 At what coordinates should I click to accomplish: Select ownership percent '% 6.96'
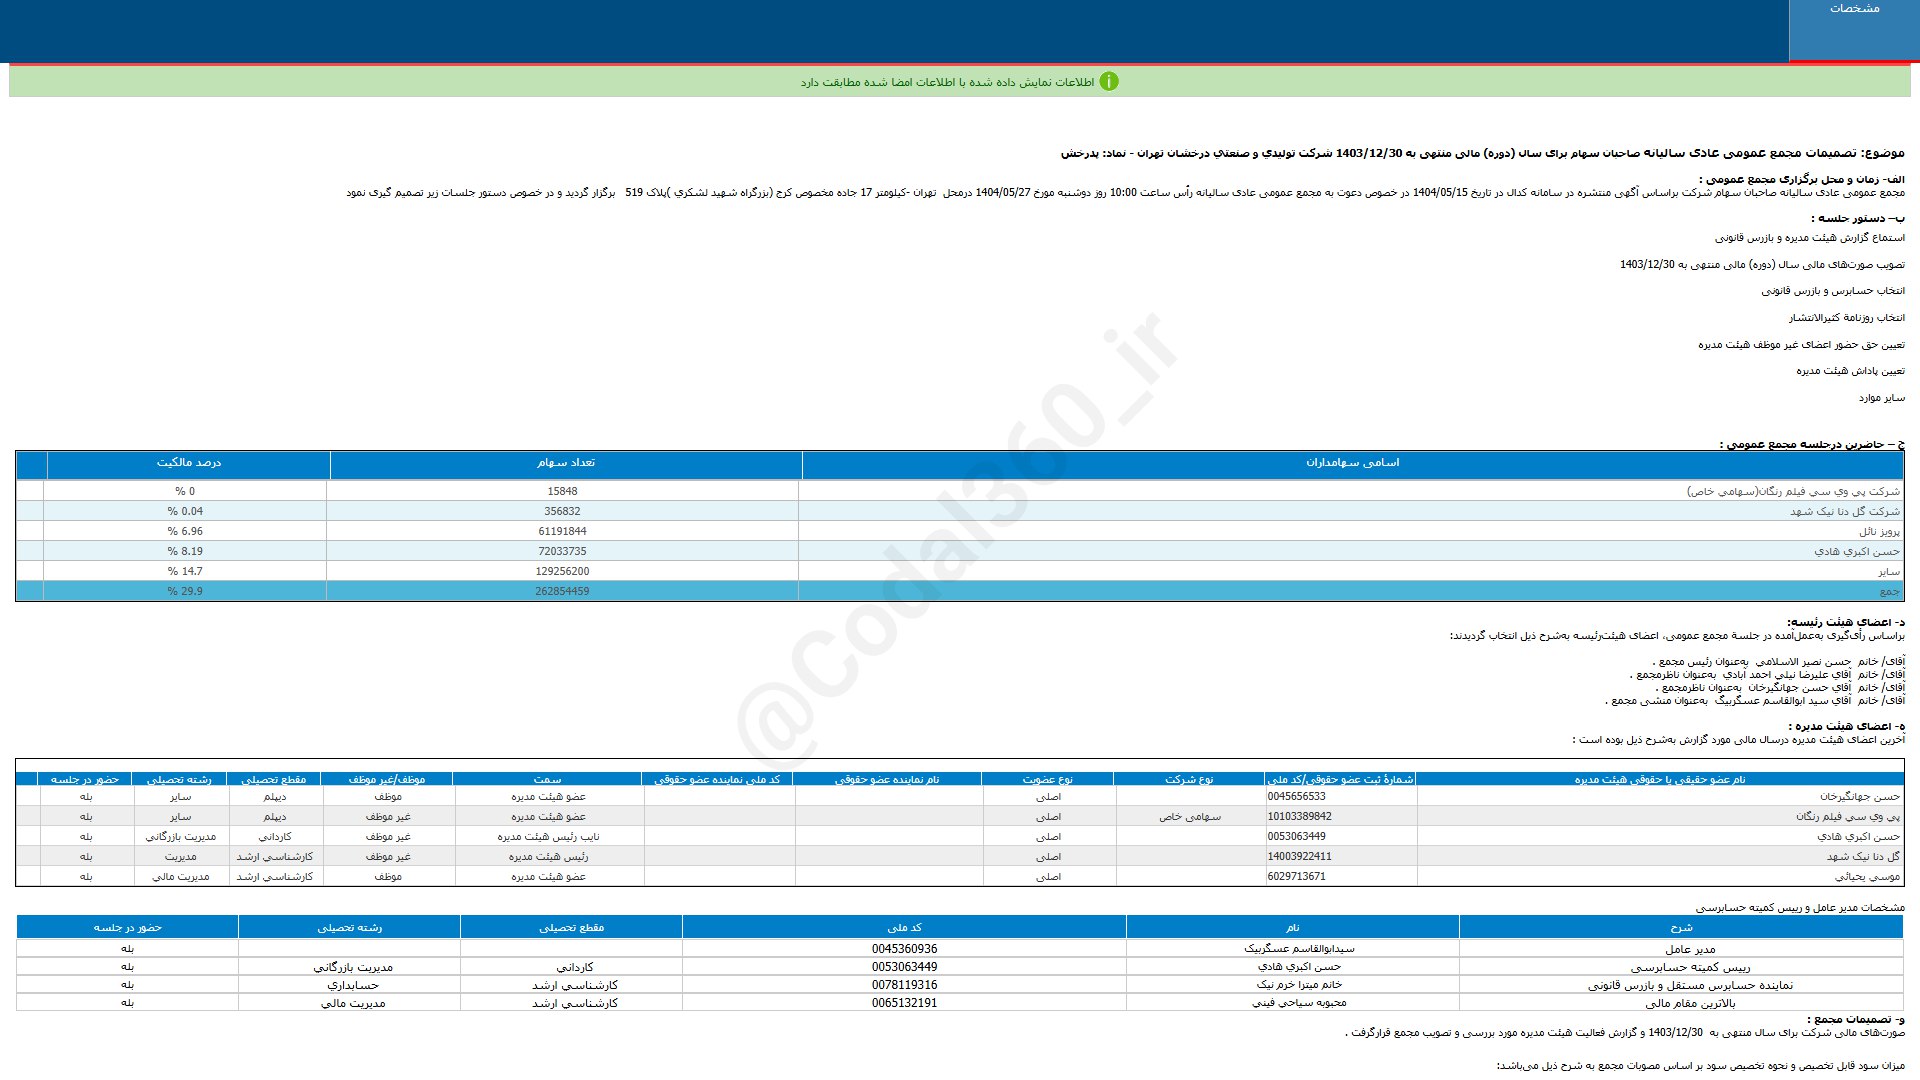pos(185,531)
